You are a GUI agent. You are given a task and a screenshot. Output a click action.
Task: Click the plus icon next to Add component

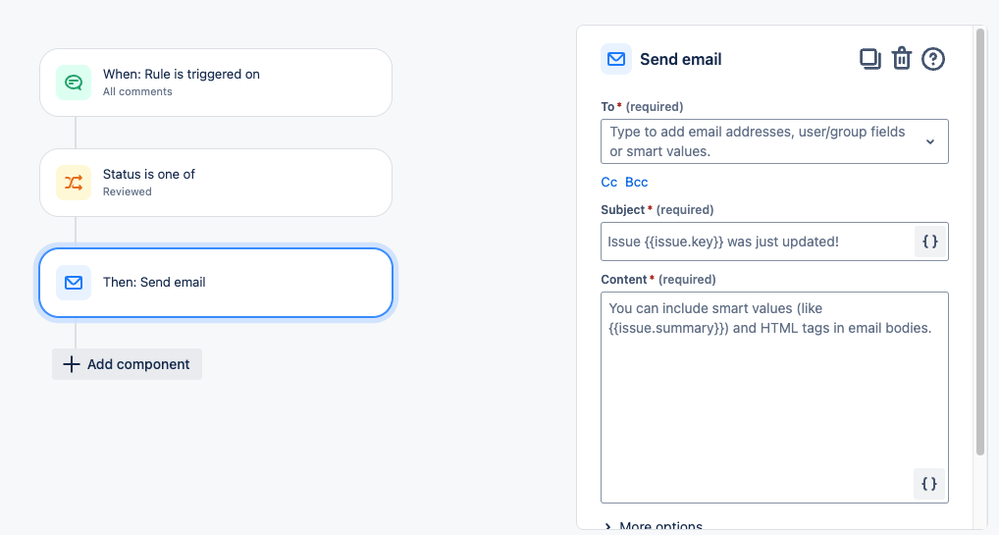(x=71, y=364)
